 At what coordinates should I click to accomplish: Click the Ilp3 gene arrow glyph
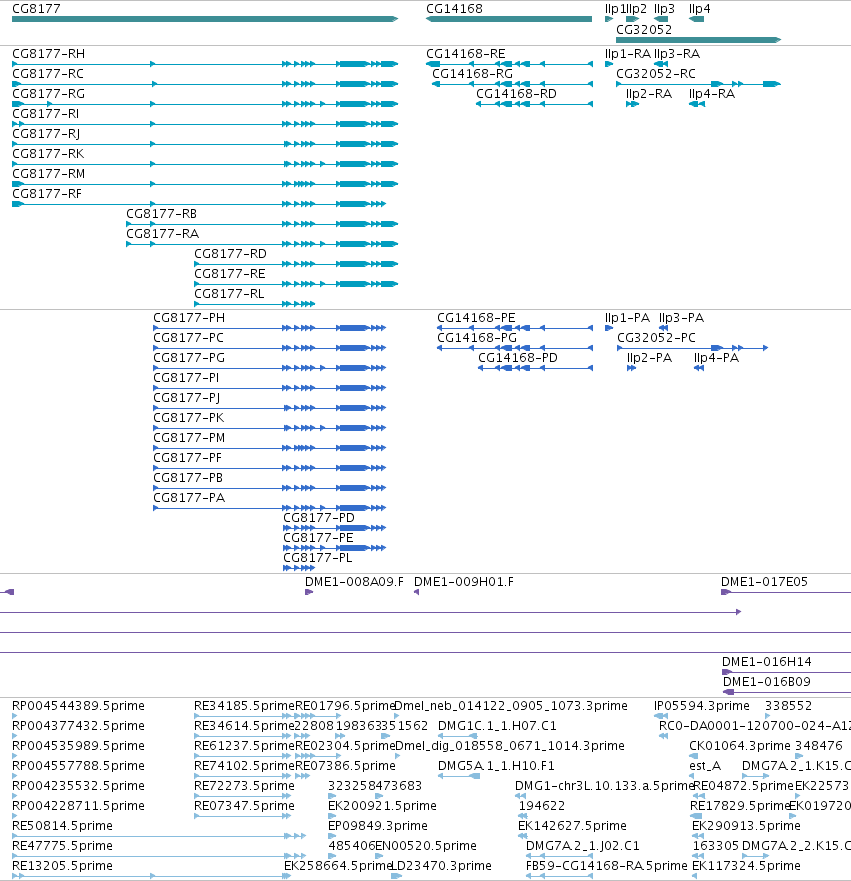(661, 19)
